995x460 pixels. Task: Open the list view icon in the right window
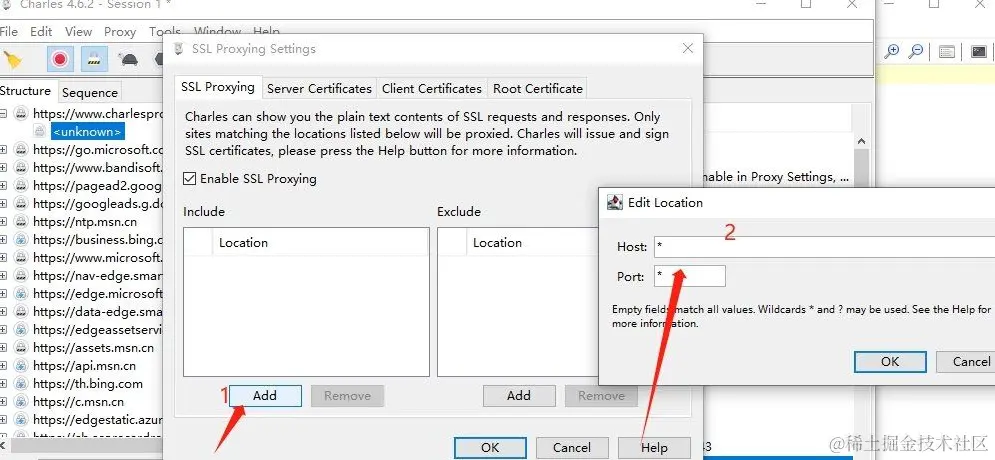click(x=947, y=51)
